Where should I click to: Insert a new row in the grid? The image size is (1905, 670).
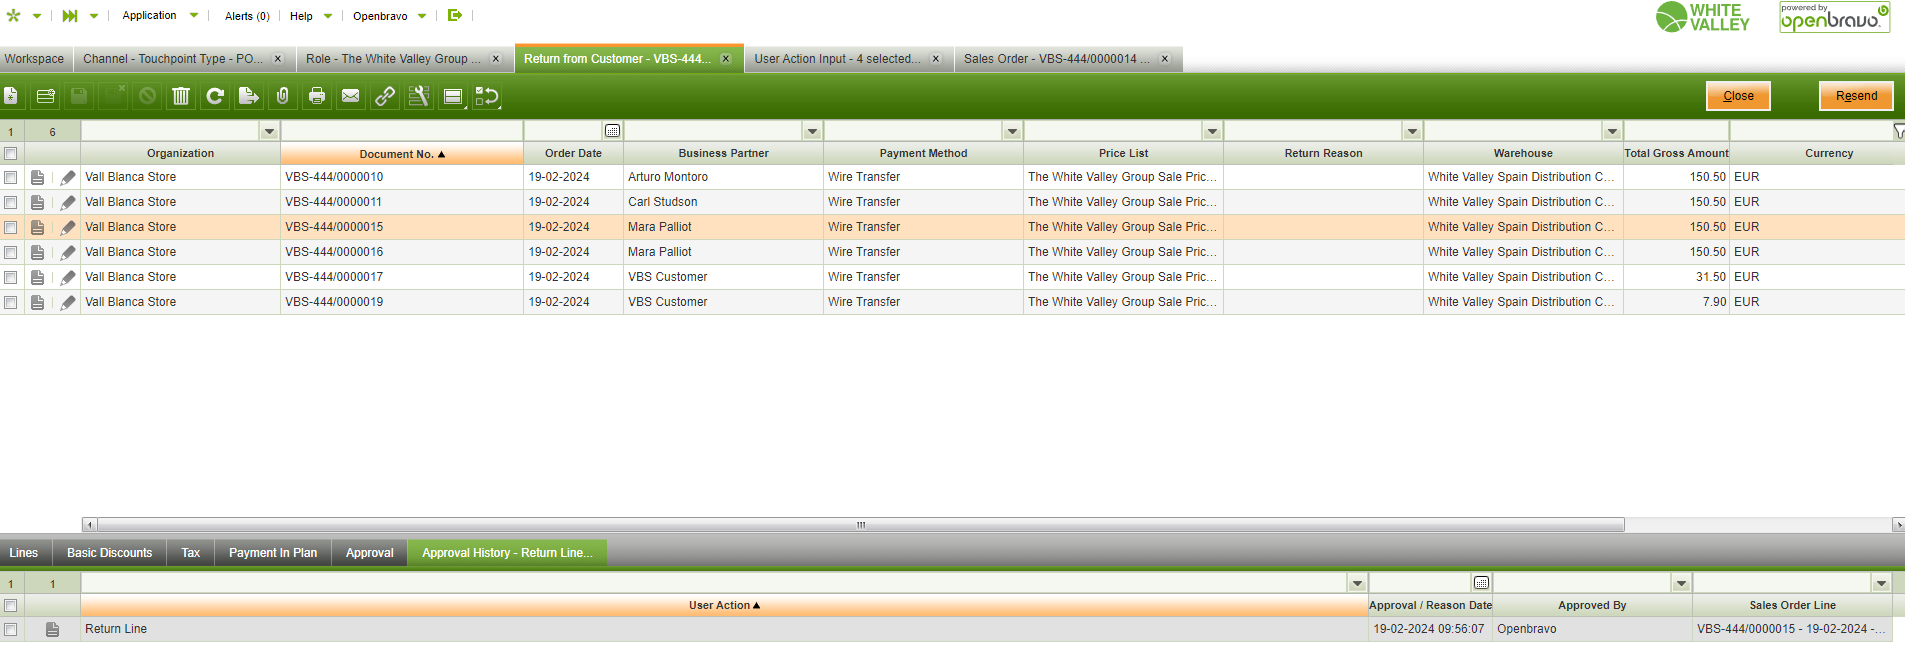point(45,96)
